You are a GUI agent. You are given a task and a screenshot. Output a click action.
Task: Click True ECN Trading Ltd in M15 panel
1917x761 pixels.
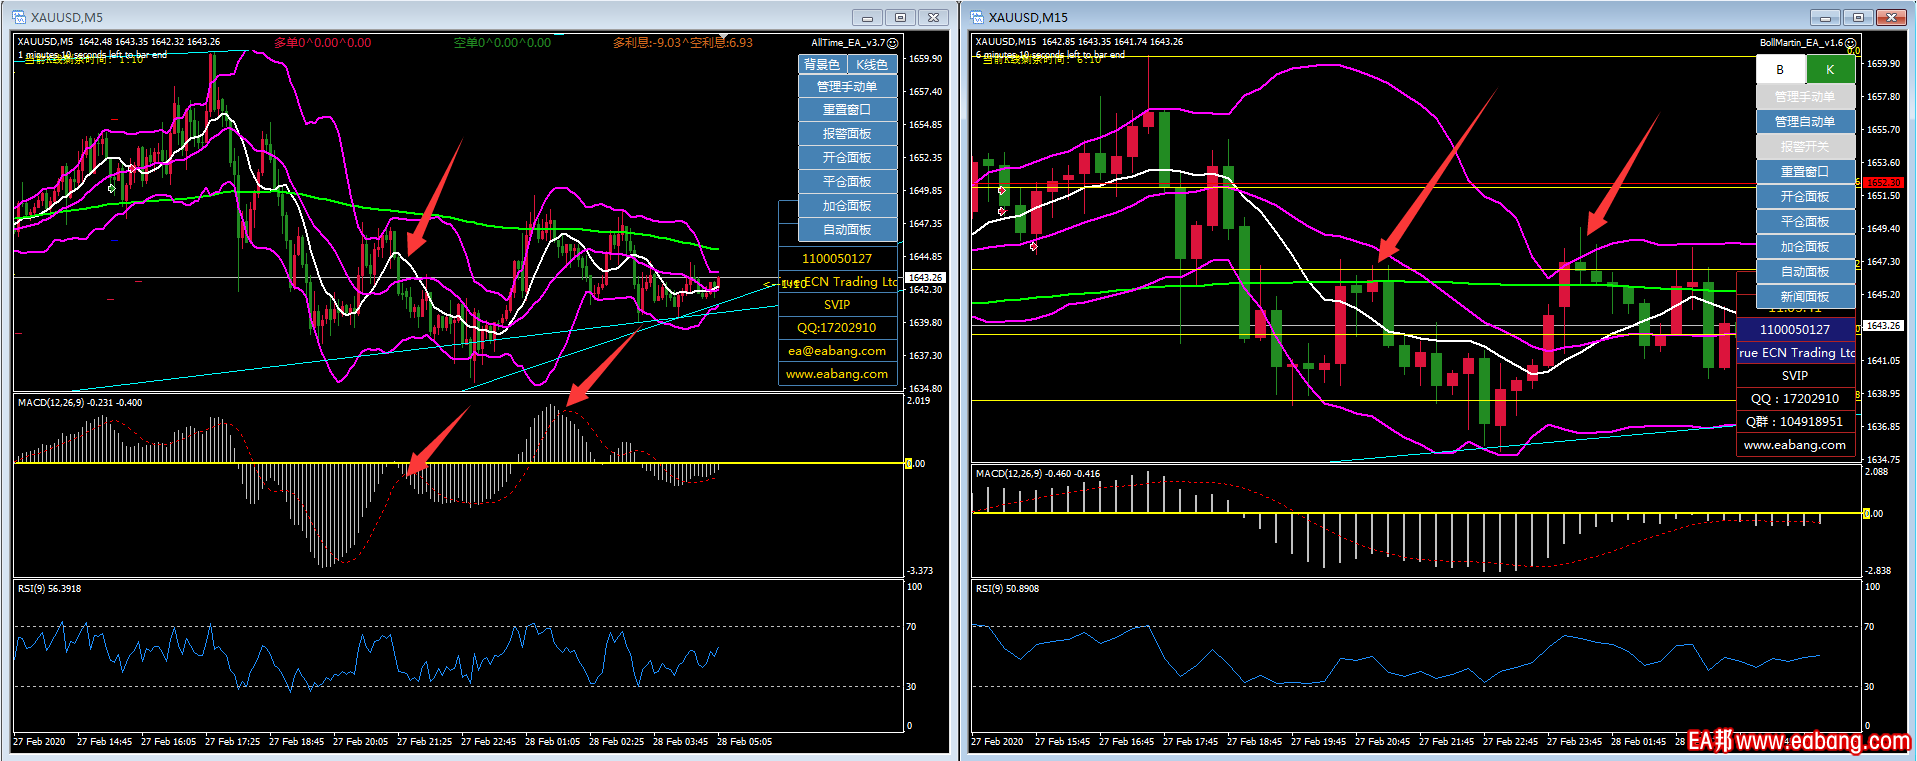pyautogui.click(x=1797, y=353)
